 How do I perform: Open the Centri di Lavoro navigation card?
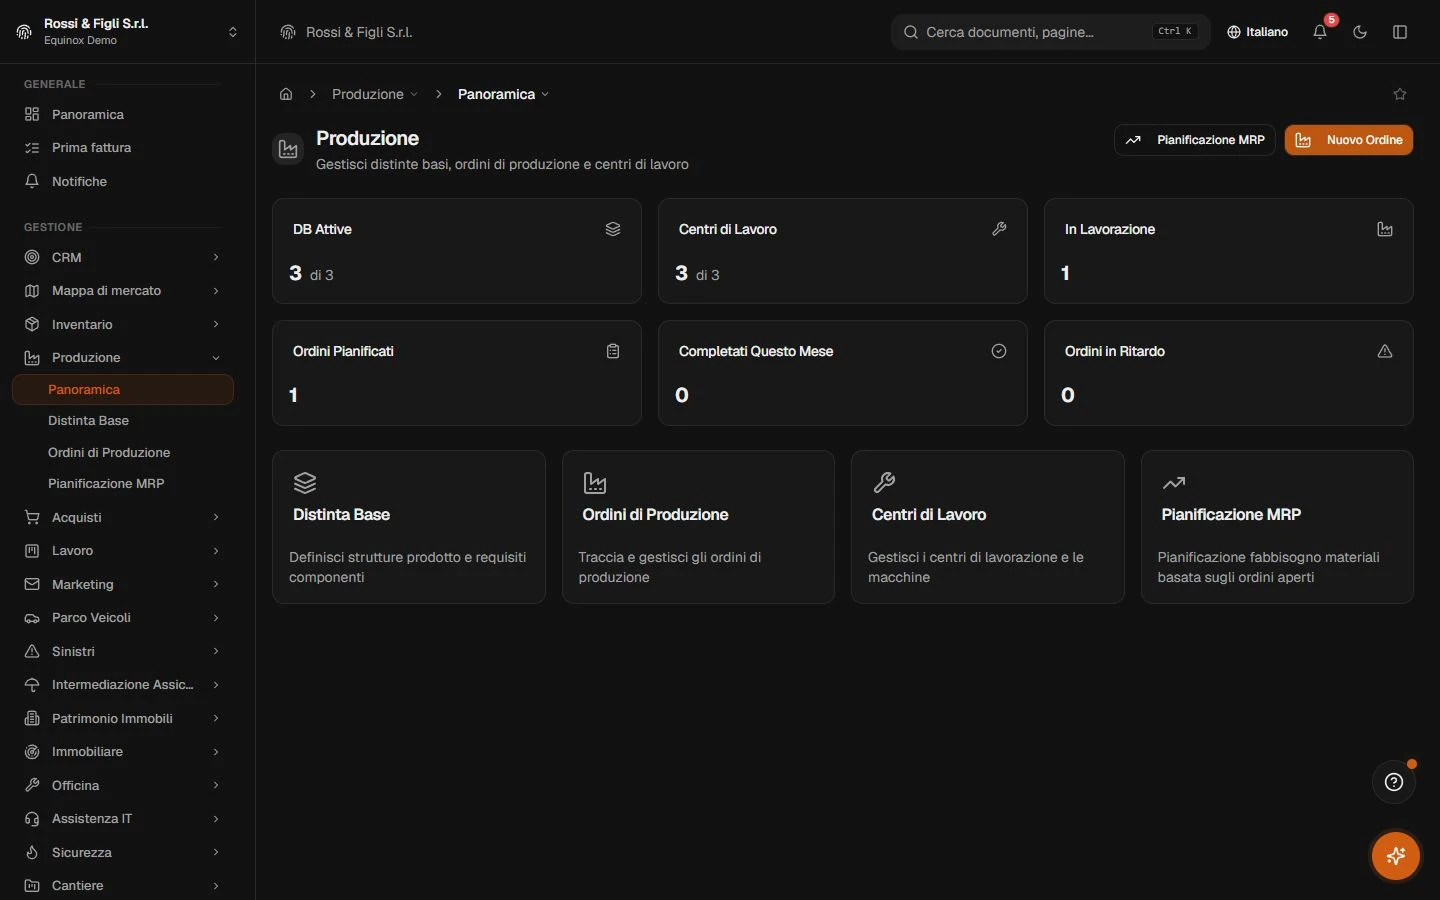988,527
